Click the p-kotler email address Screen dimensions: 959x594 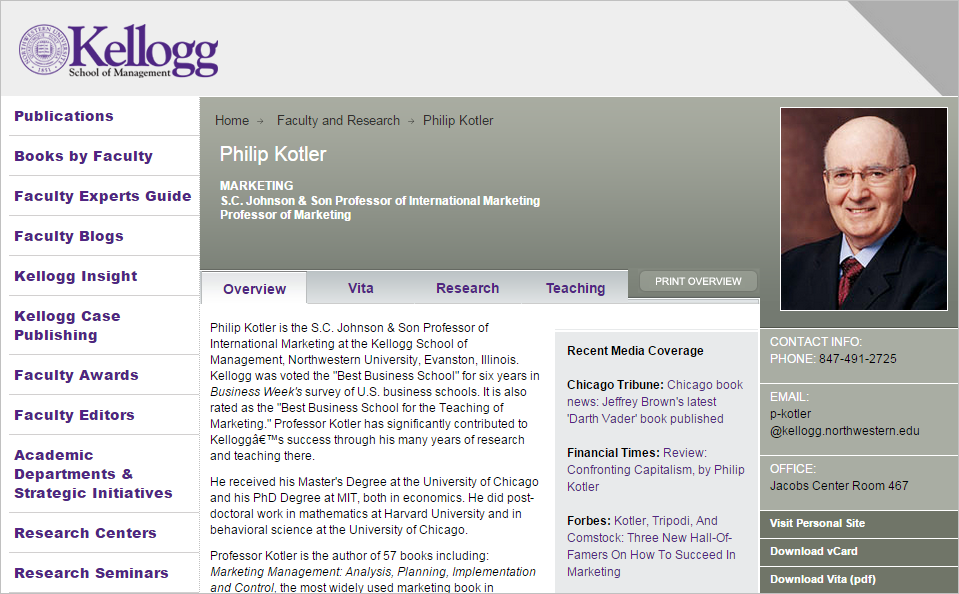(844, 422)
